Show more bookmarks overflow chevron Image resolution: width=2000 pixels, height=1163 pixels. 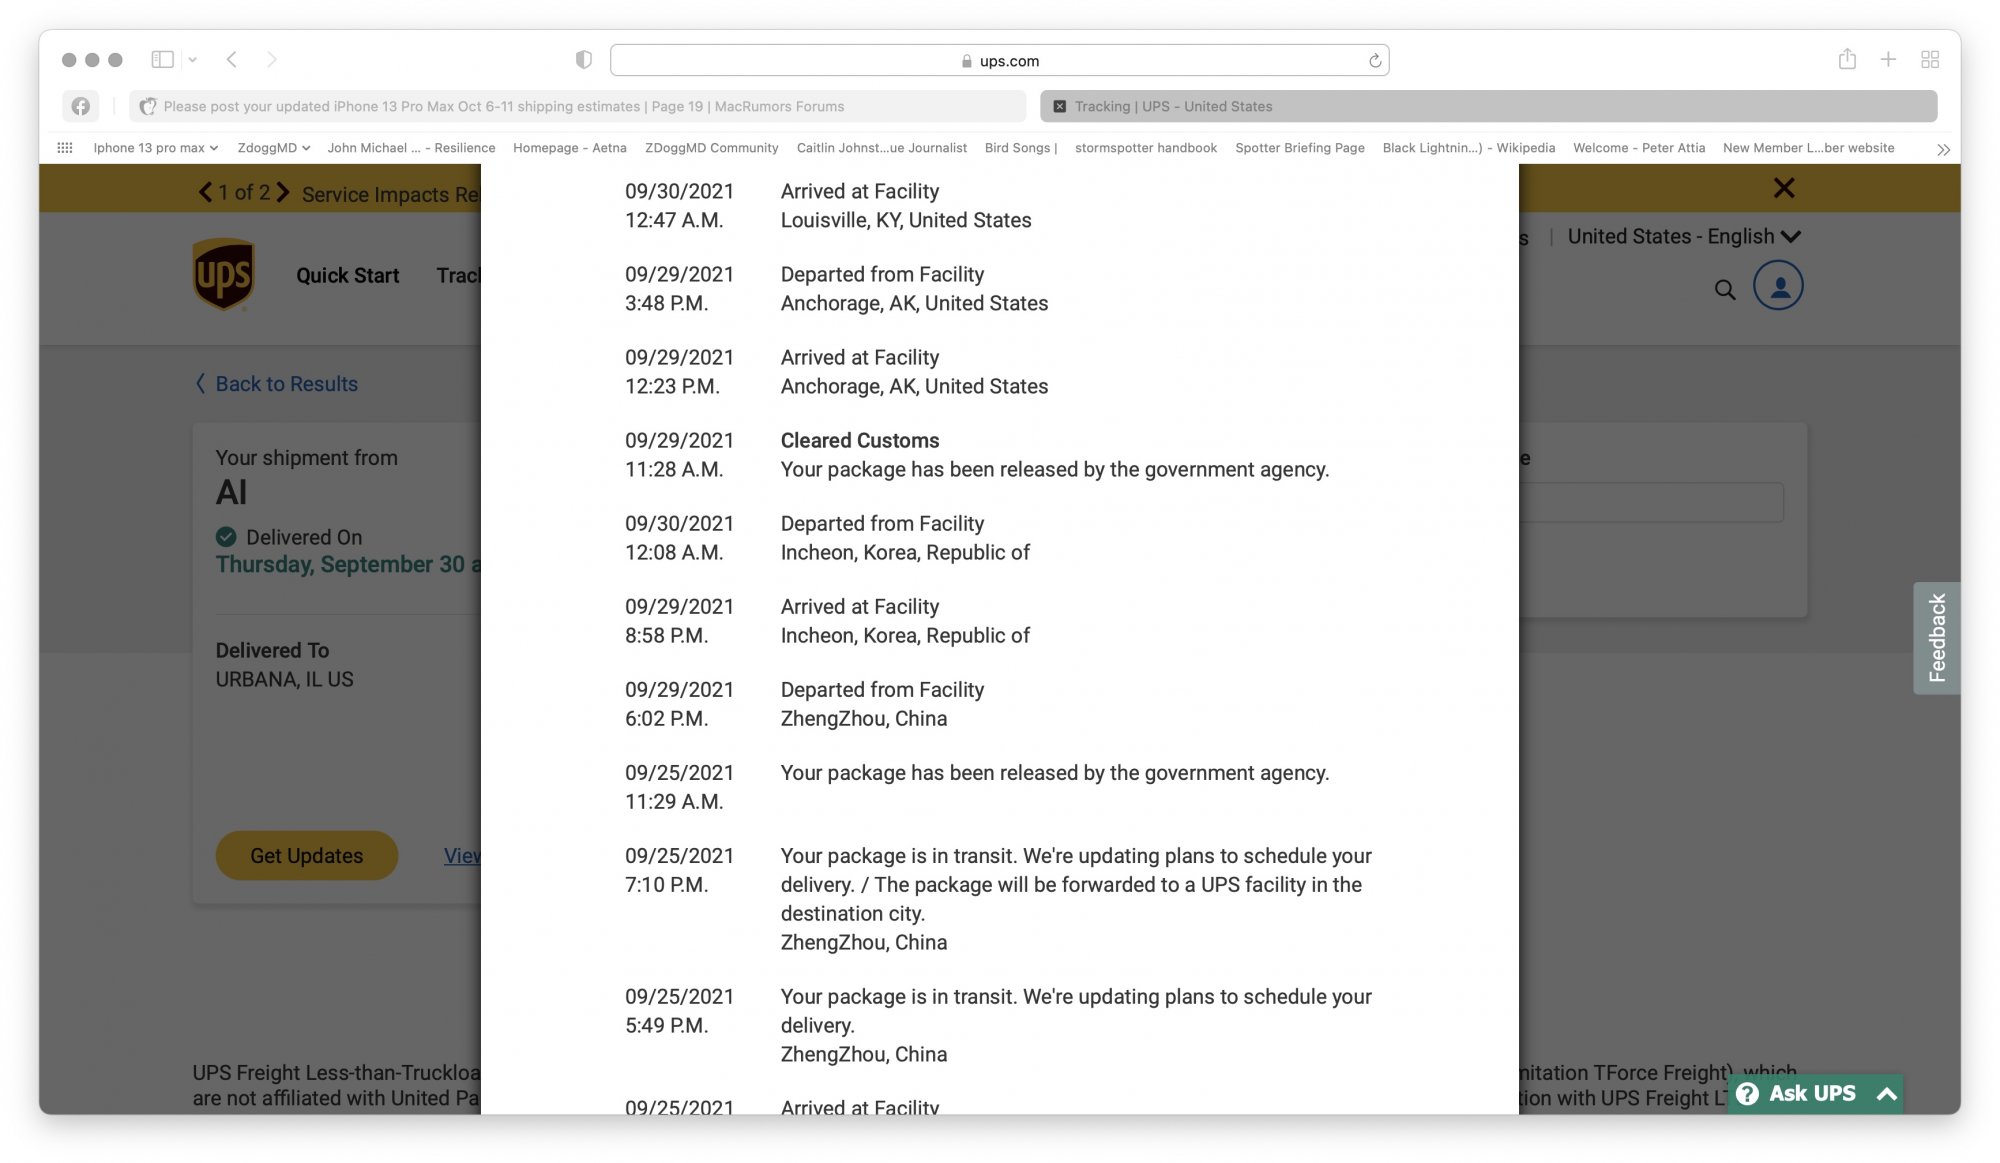coord(1943,149)
